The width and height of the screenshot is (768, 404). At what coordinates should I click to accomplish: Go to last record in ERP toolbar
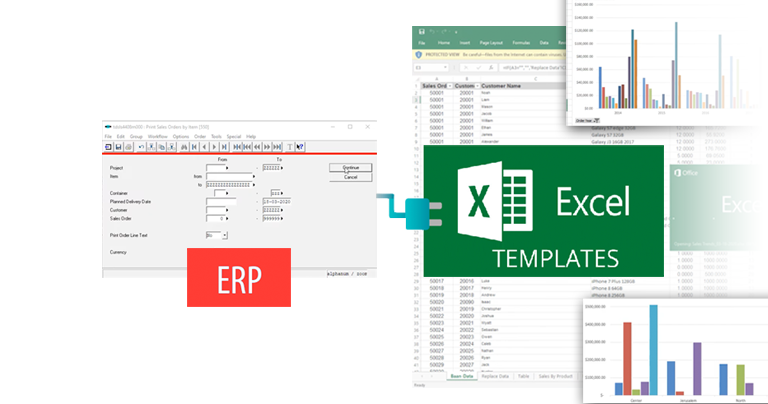click(224, 147)
